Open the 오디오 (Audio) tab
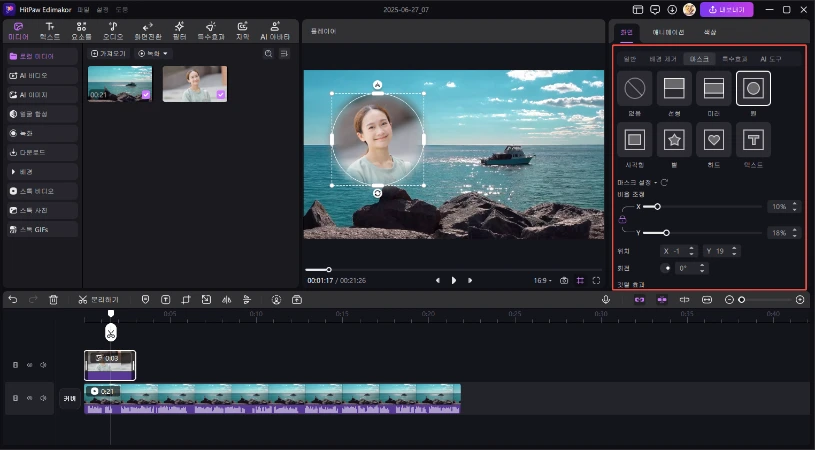The image size is (815, 450). pyautogui.click(x=113, y=31)
